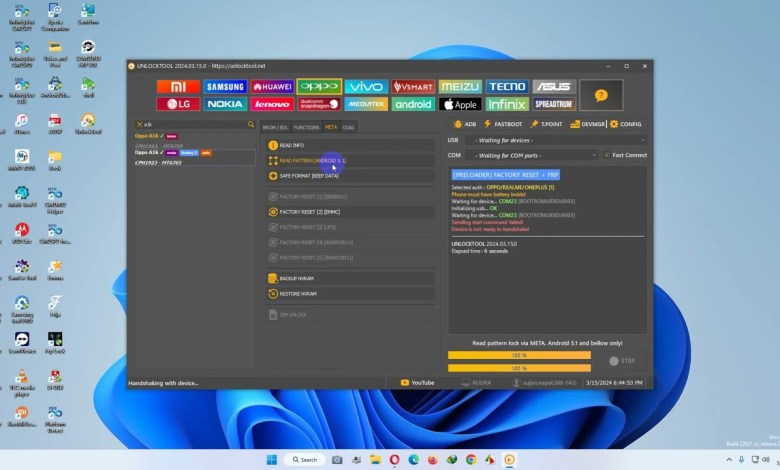
Task: Select the Spreadtrum brand tile
Action: pyautogui.click(x=554, y=104)
